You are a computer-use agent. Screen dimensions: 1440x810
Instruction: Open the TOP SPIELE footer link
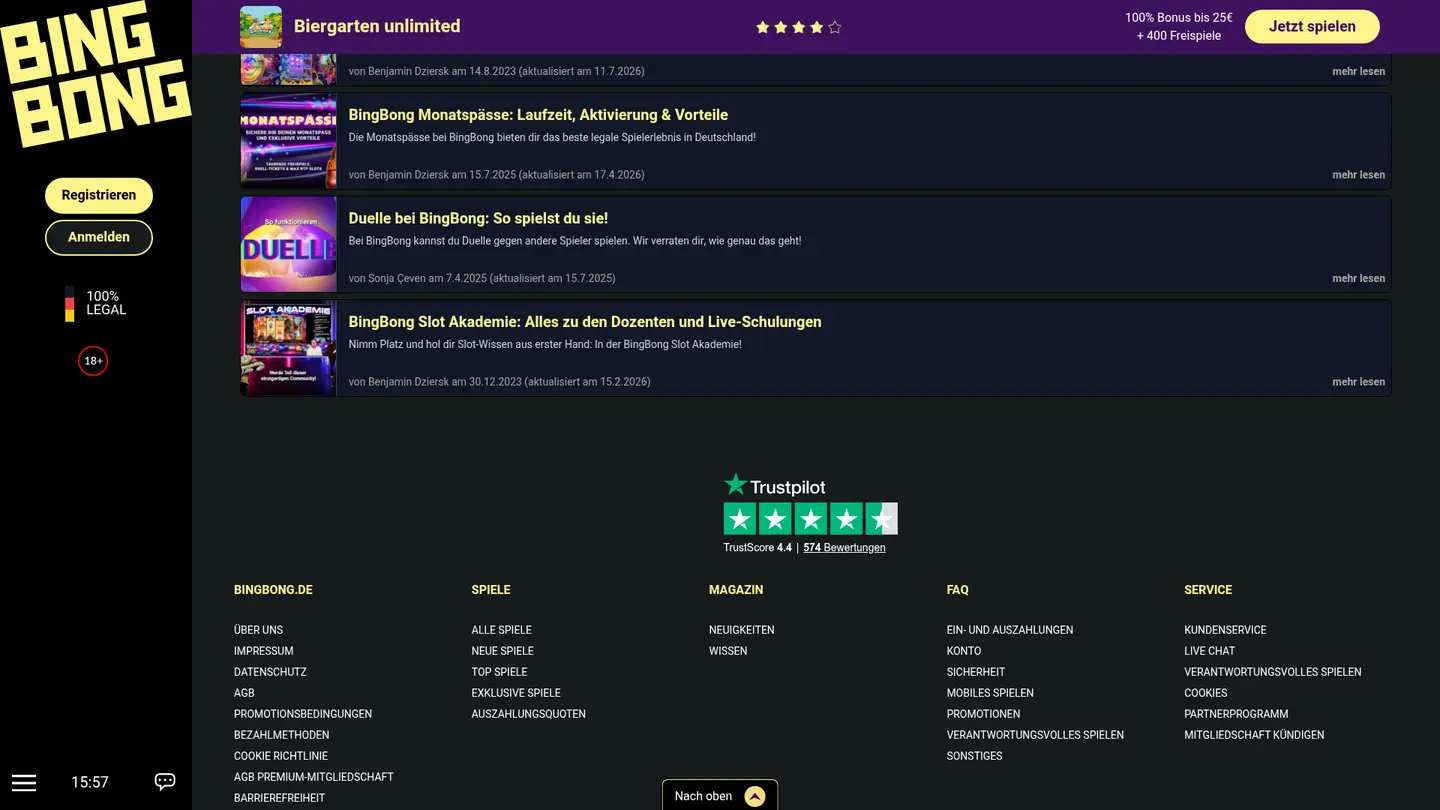point(499,672)
